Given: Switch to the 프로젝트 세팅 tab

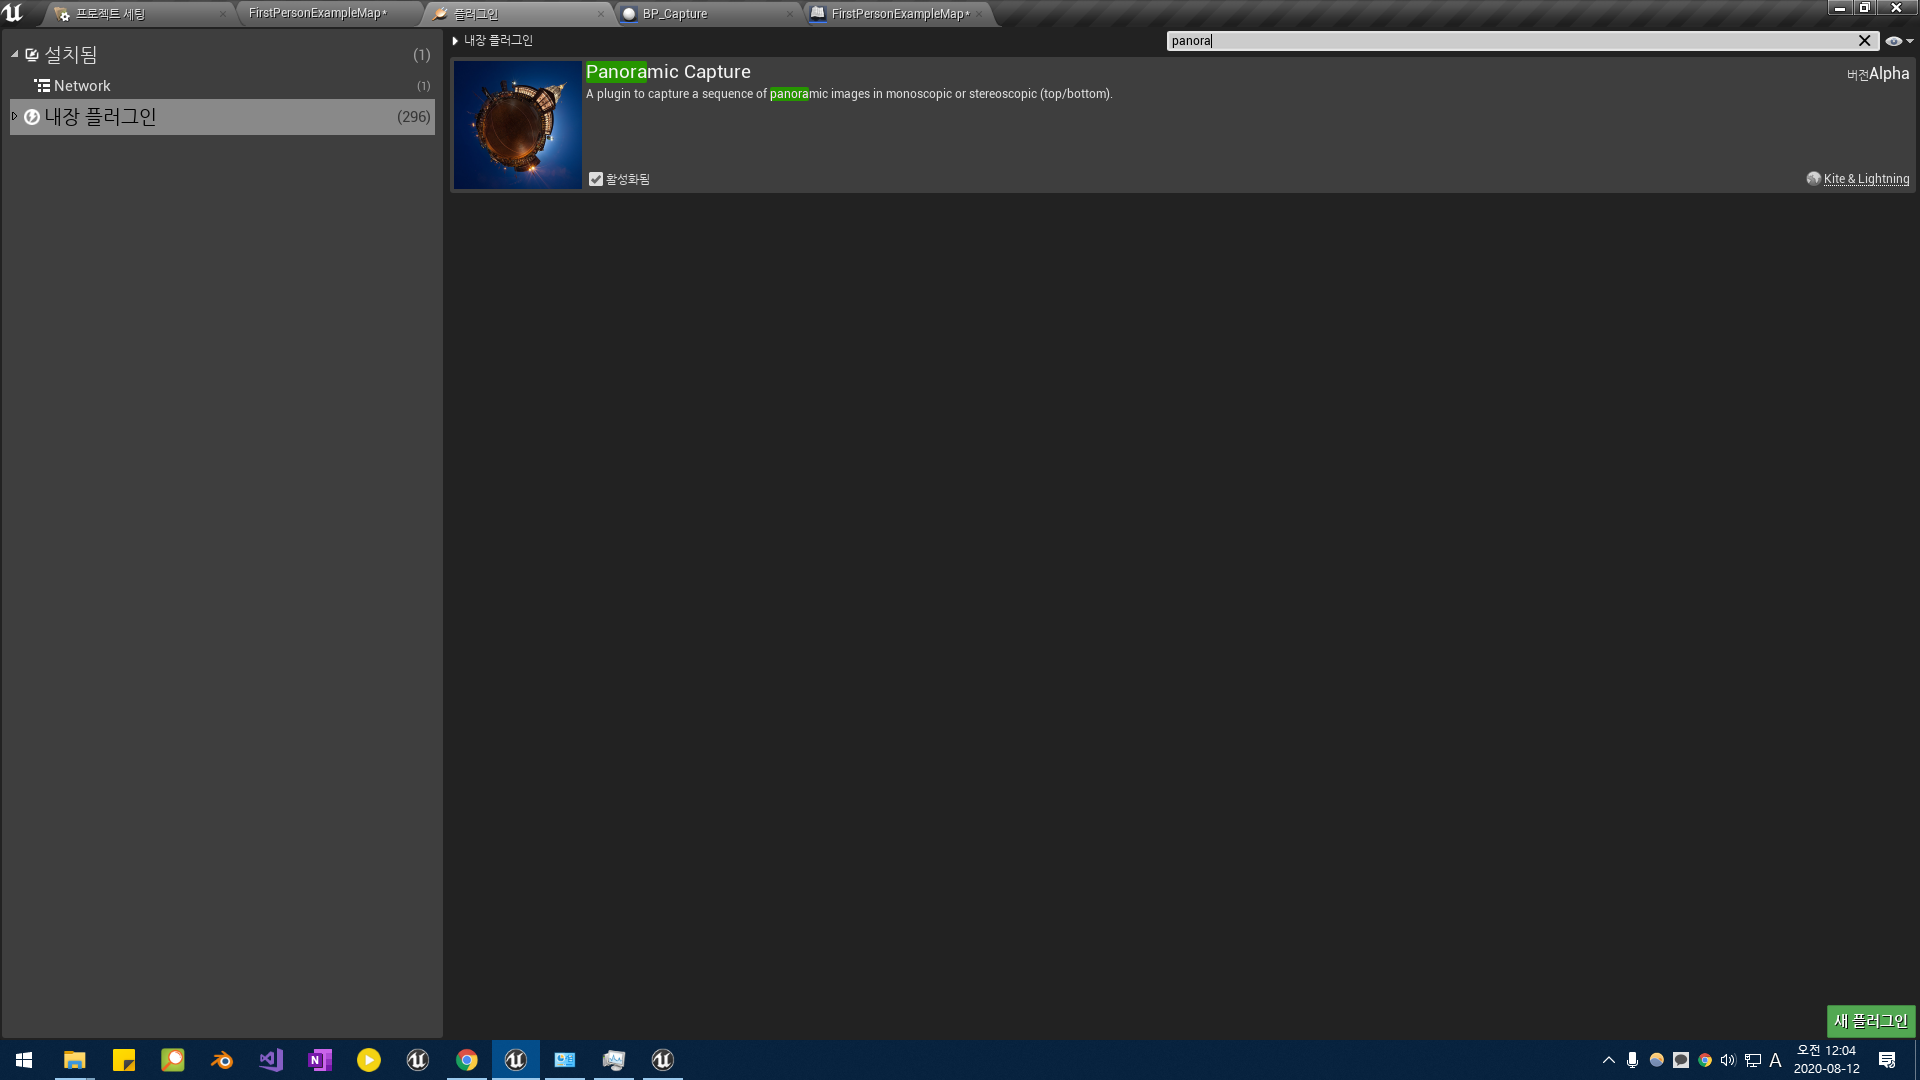Looking at the screenshot, I should [x=110, y=14].
